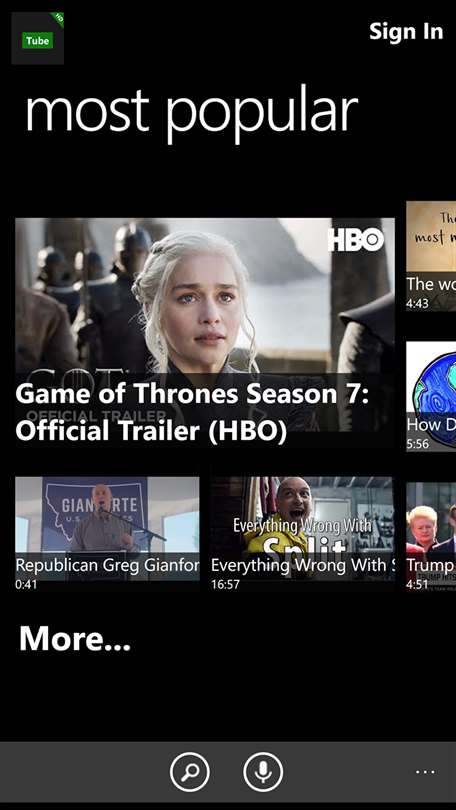Open Everything Wrong With Split video
The height and width of the screenshot is (810, 456).
[x=302, y=533]
